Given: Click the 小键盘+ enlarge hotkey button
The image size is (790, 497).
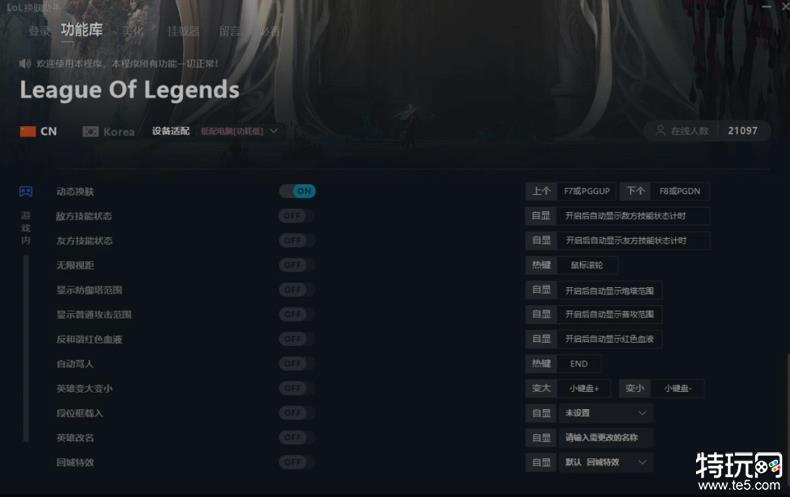Looking at the screenshot, I should [584, 388].
